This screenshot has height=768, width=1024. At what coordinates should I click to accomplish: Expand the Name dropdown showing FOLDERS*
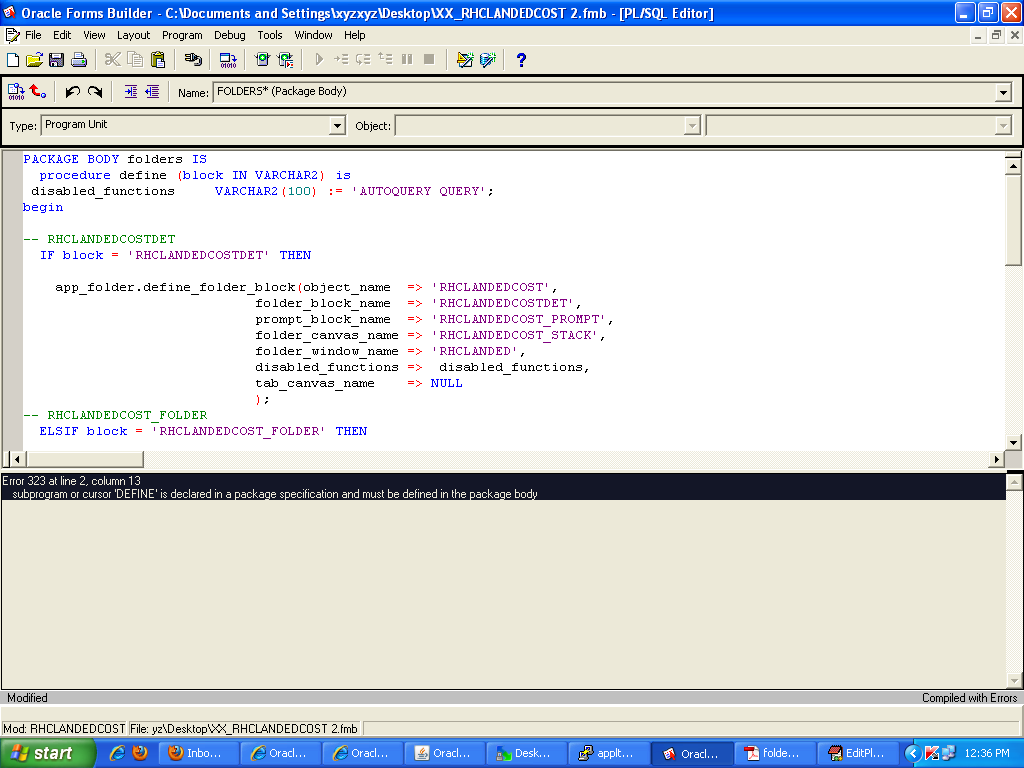1004,93
